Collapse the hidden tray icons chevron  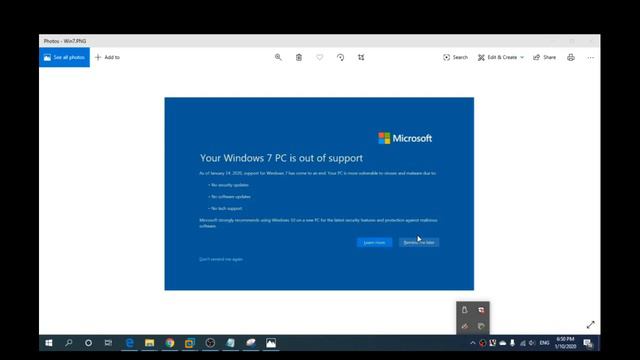[473, 343]
